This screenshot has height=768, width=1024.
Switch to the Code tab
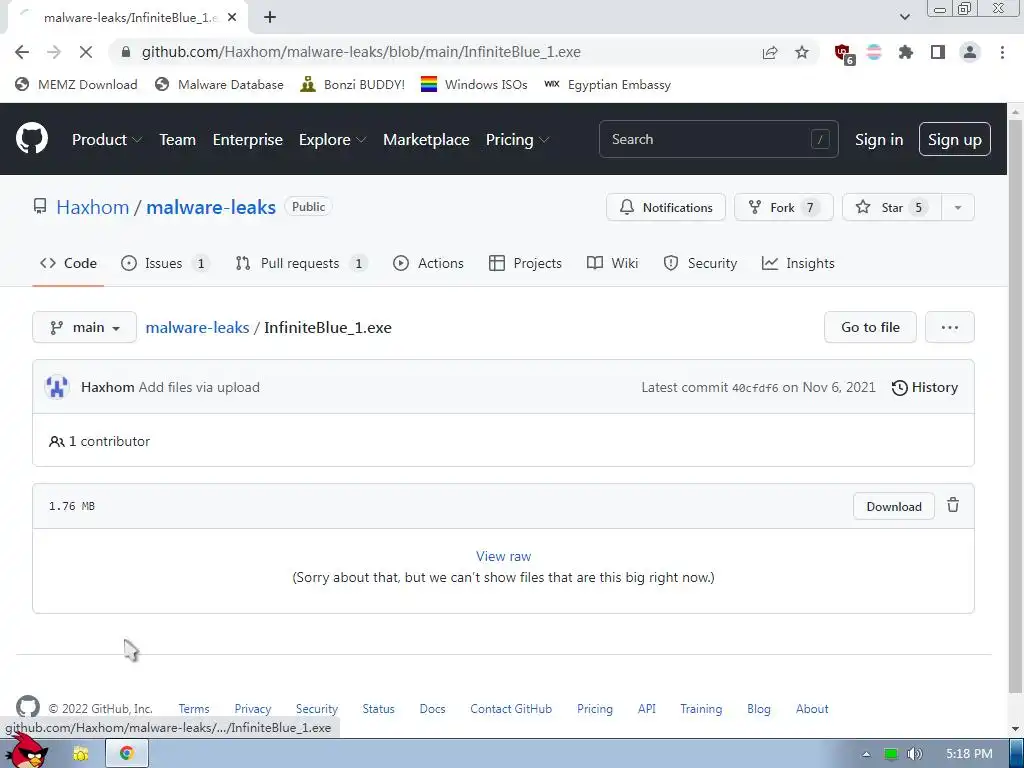(68, 263)
